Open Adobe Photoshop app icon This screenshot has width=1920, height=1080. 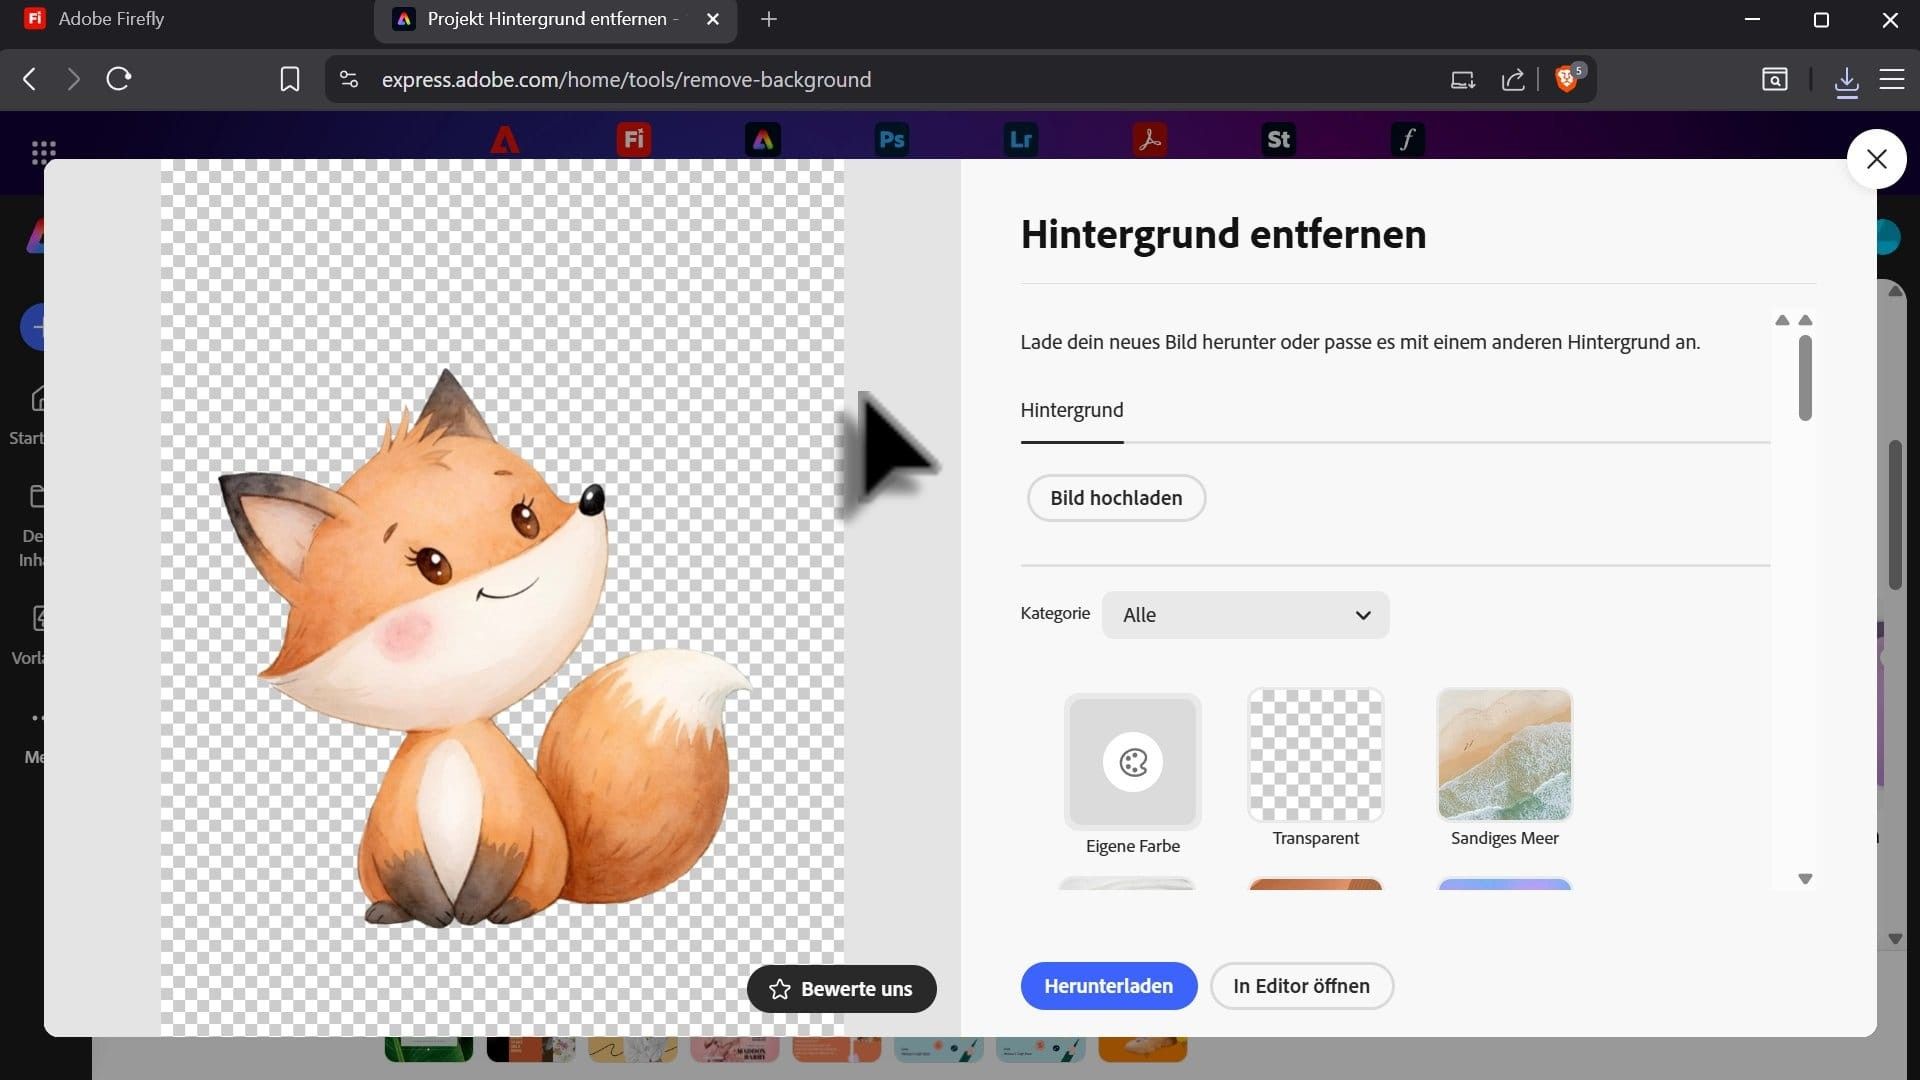(891, 139)
